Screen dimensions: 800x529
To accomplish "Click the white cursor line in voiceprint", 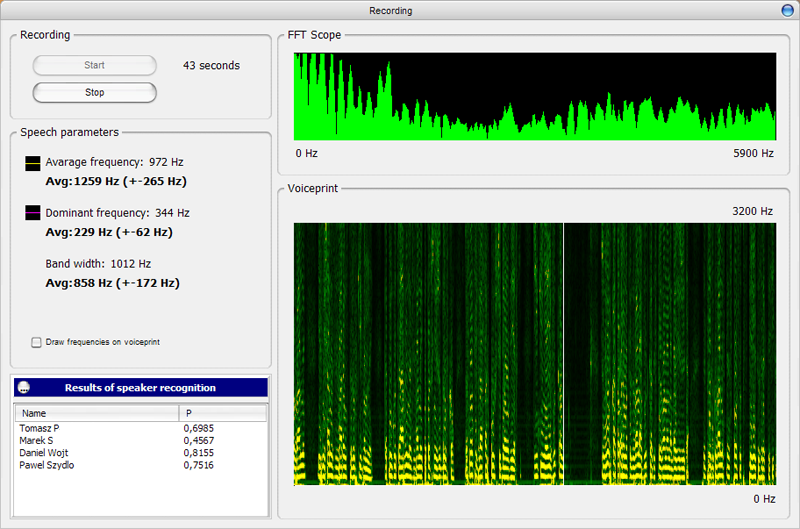I will click(x=563, y=354).
